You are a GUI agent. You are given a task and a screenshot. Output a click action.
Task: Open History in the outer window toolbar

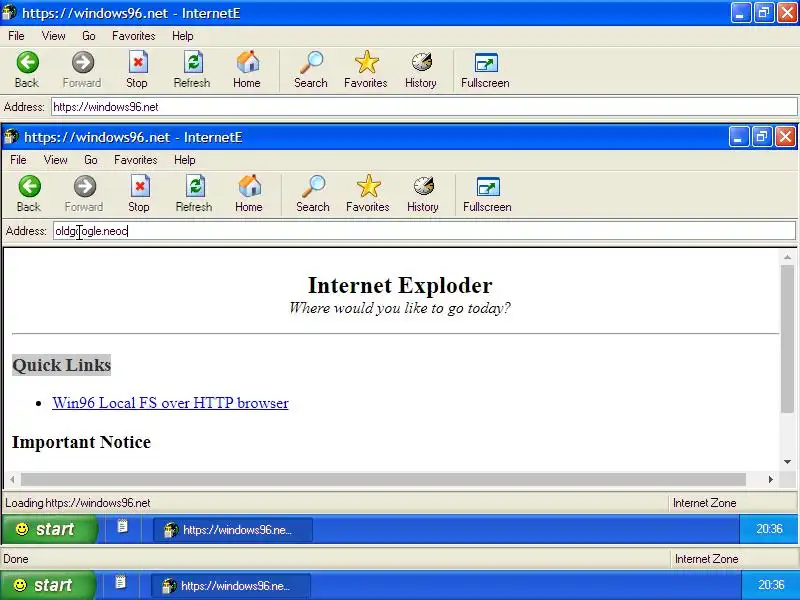(x=421, y=70)
